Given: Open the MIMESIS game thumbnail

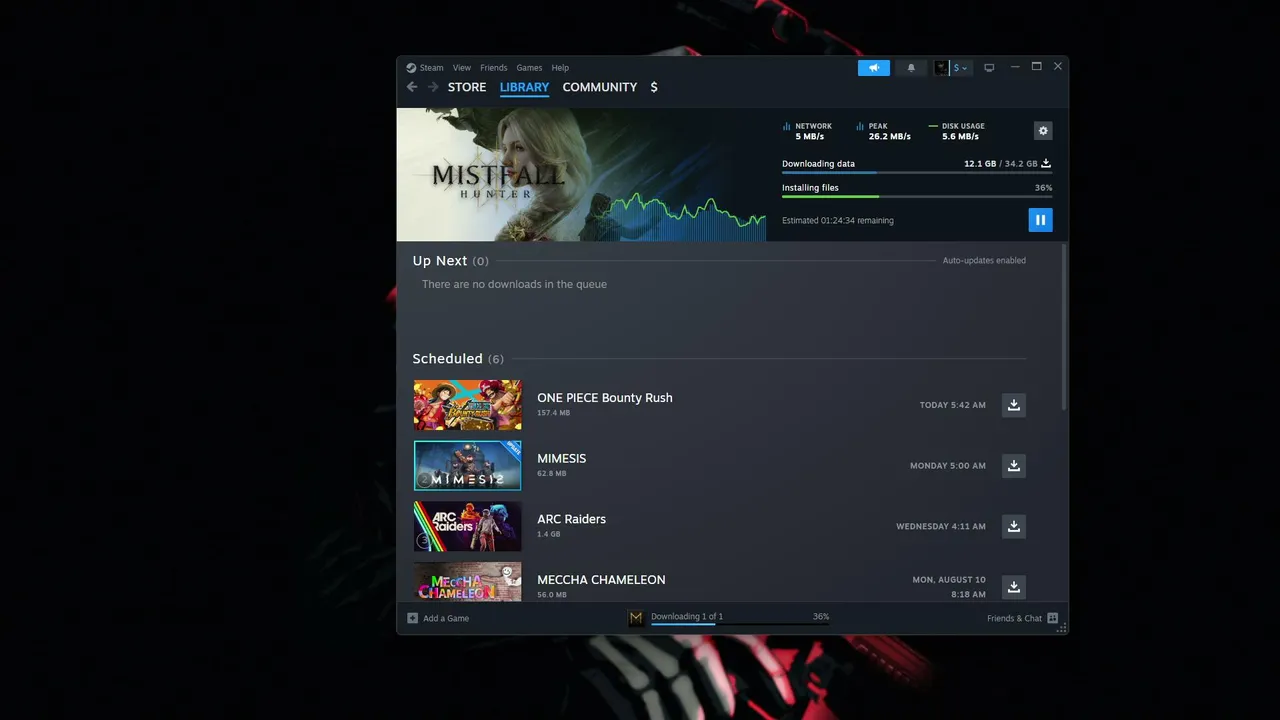Looking at the screenshot, I should pyautogui.click(x=467, y=466).
